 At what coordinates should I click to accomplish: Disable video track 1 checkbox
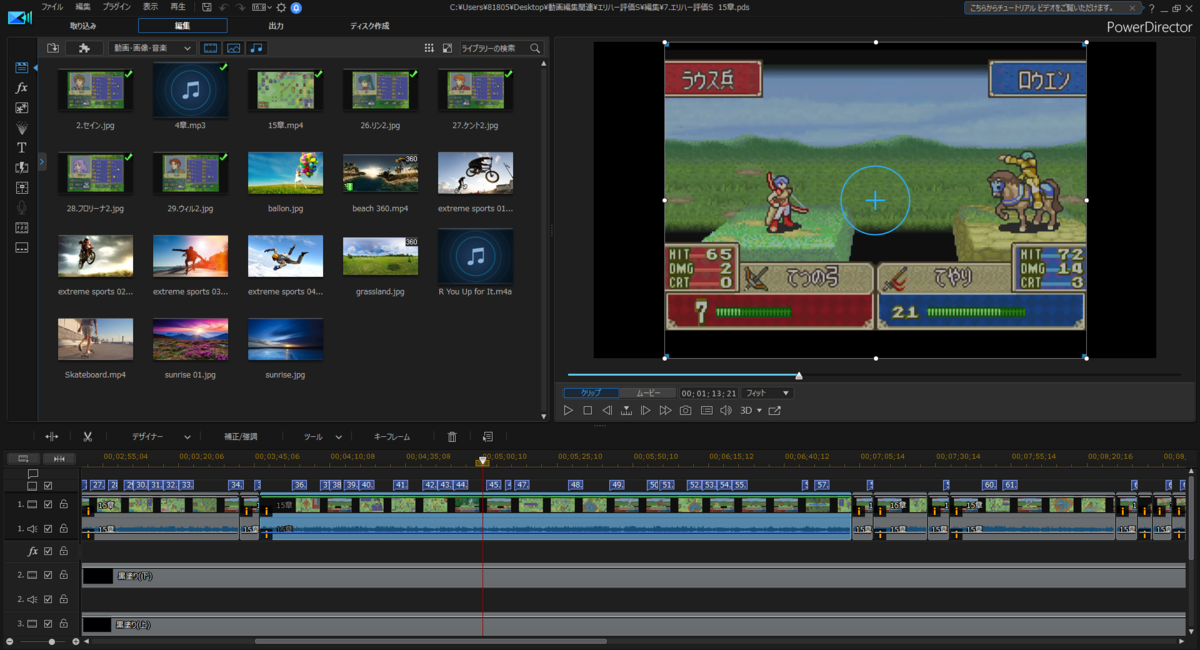pos(48,505)
